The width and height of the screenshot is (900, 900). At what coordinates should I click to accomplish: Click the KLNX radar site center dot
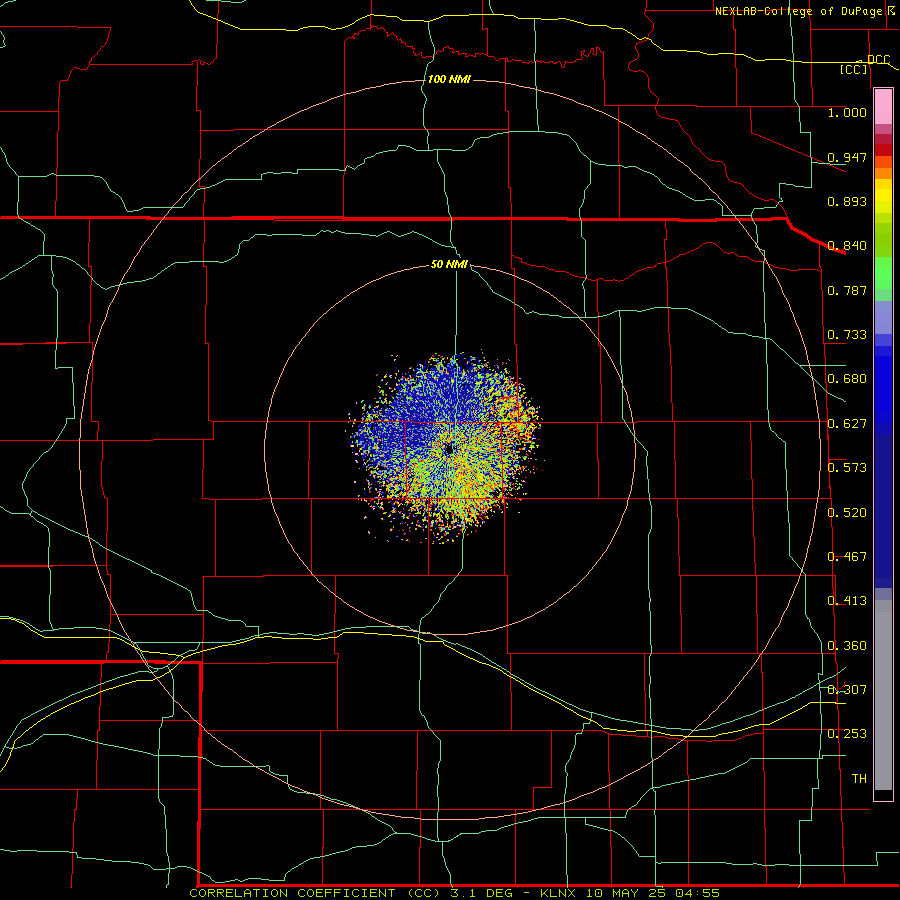pos(449,449)
